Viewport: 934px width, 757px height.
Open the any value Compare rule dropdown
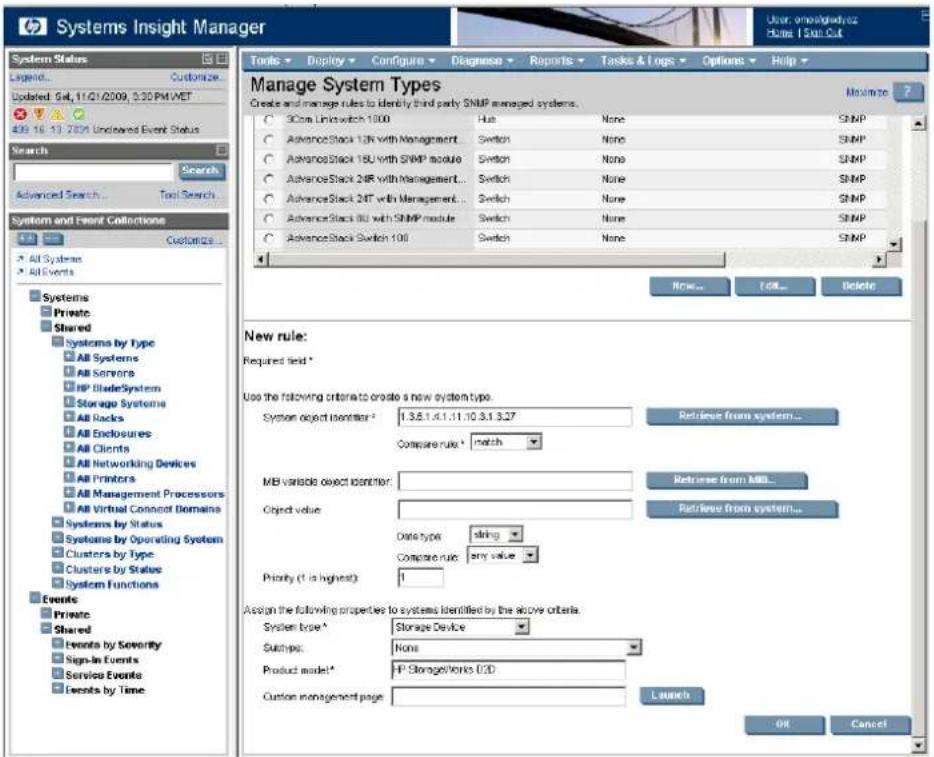530,555
